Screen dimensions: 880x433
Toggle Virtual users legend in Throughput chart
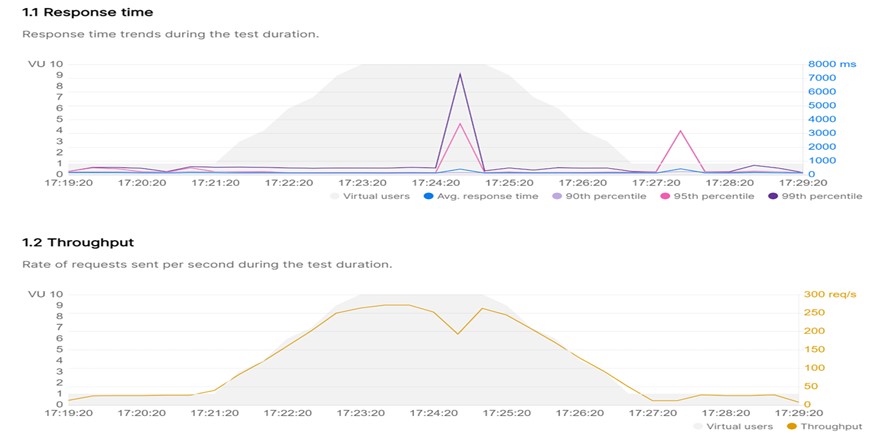point(733,426)
